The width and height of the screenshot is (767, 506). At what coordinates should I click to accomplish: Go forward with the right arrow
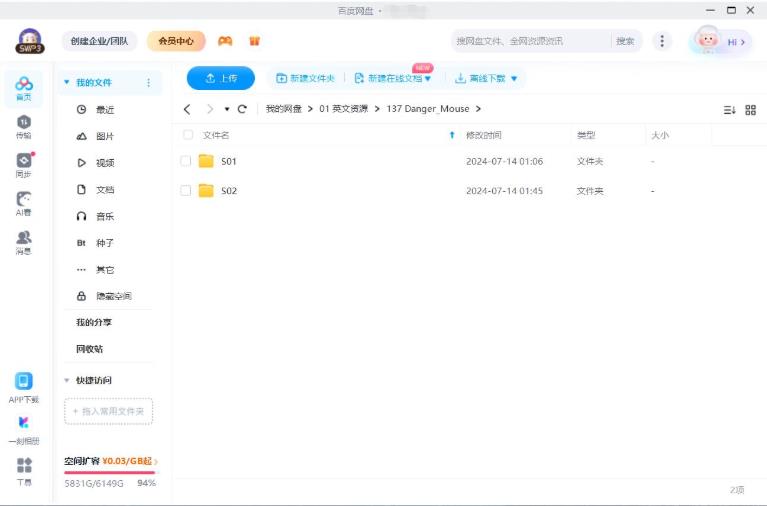coord(210,109)
